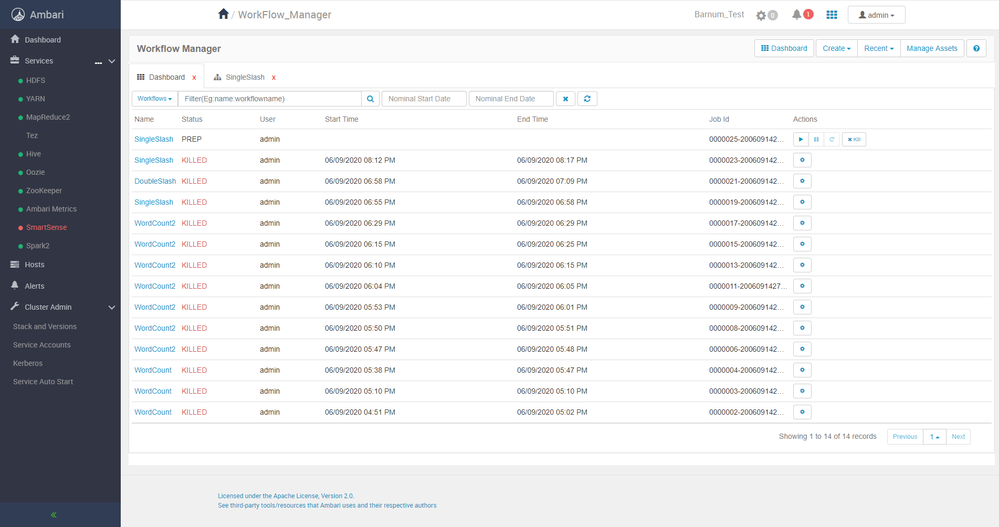Open Workflow Manager help question icon
This screenshot has height=527, width=999.
pos(976,48)
